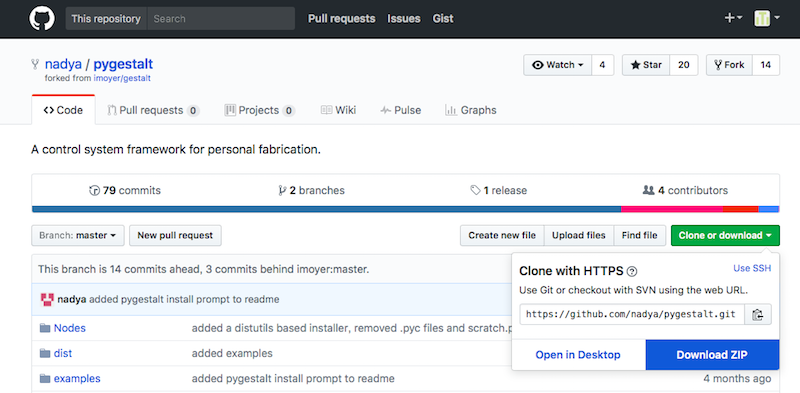View the 2 branches

[311, 190]
